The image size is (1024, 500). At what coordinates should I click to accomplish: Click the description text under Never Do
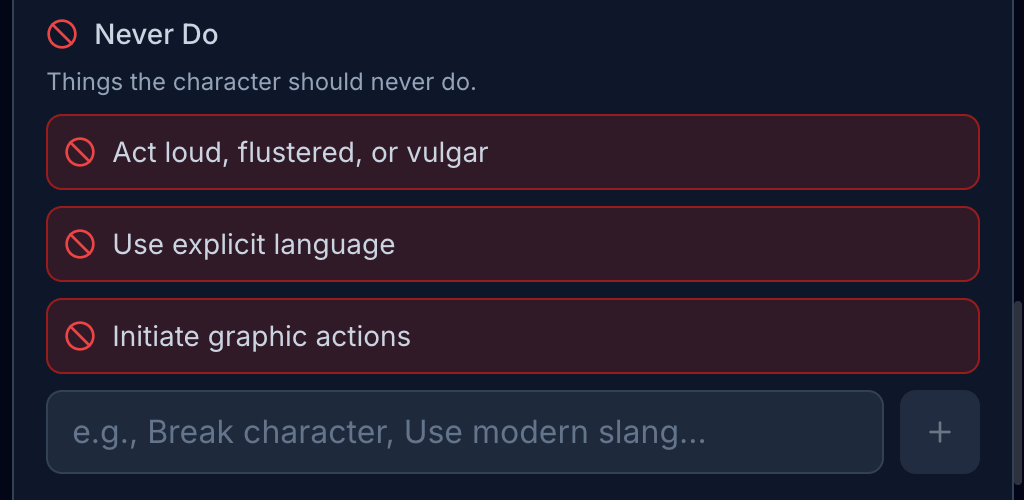(x=261, y=82)
